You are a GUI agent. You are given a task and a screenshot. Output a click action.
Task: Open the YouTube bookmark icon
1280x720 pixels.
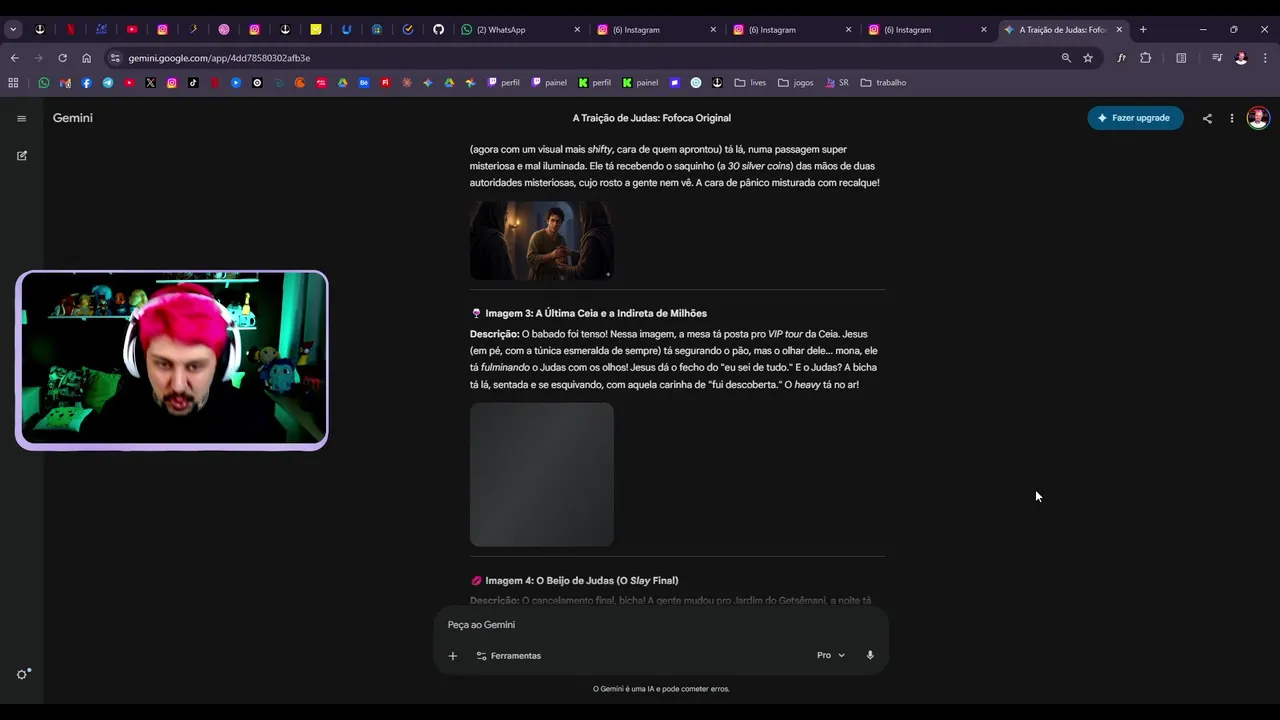[129, 83]
